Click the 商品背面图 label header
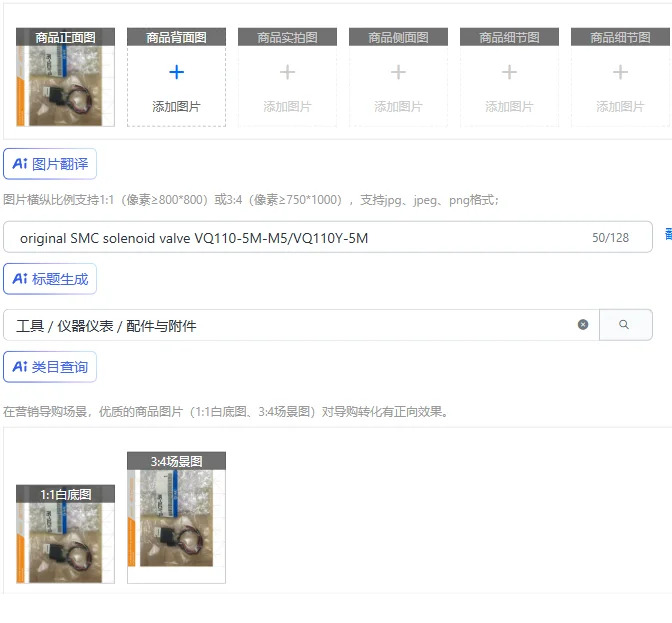 click(x=176, y=37)
